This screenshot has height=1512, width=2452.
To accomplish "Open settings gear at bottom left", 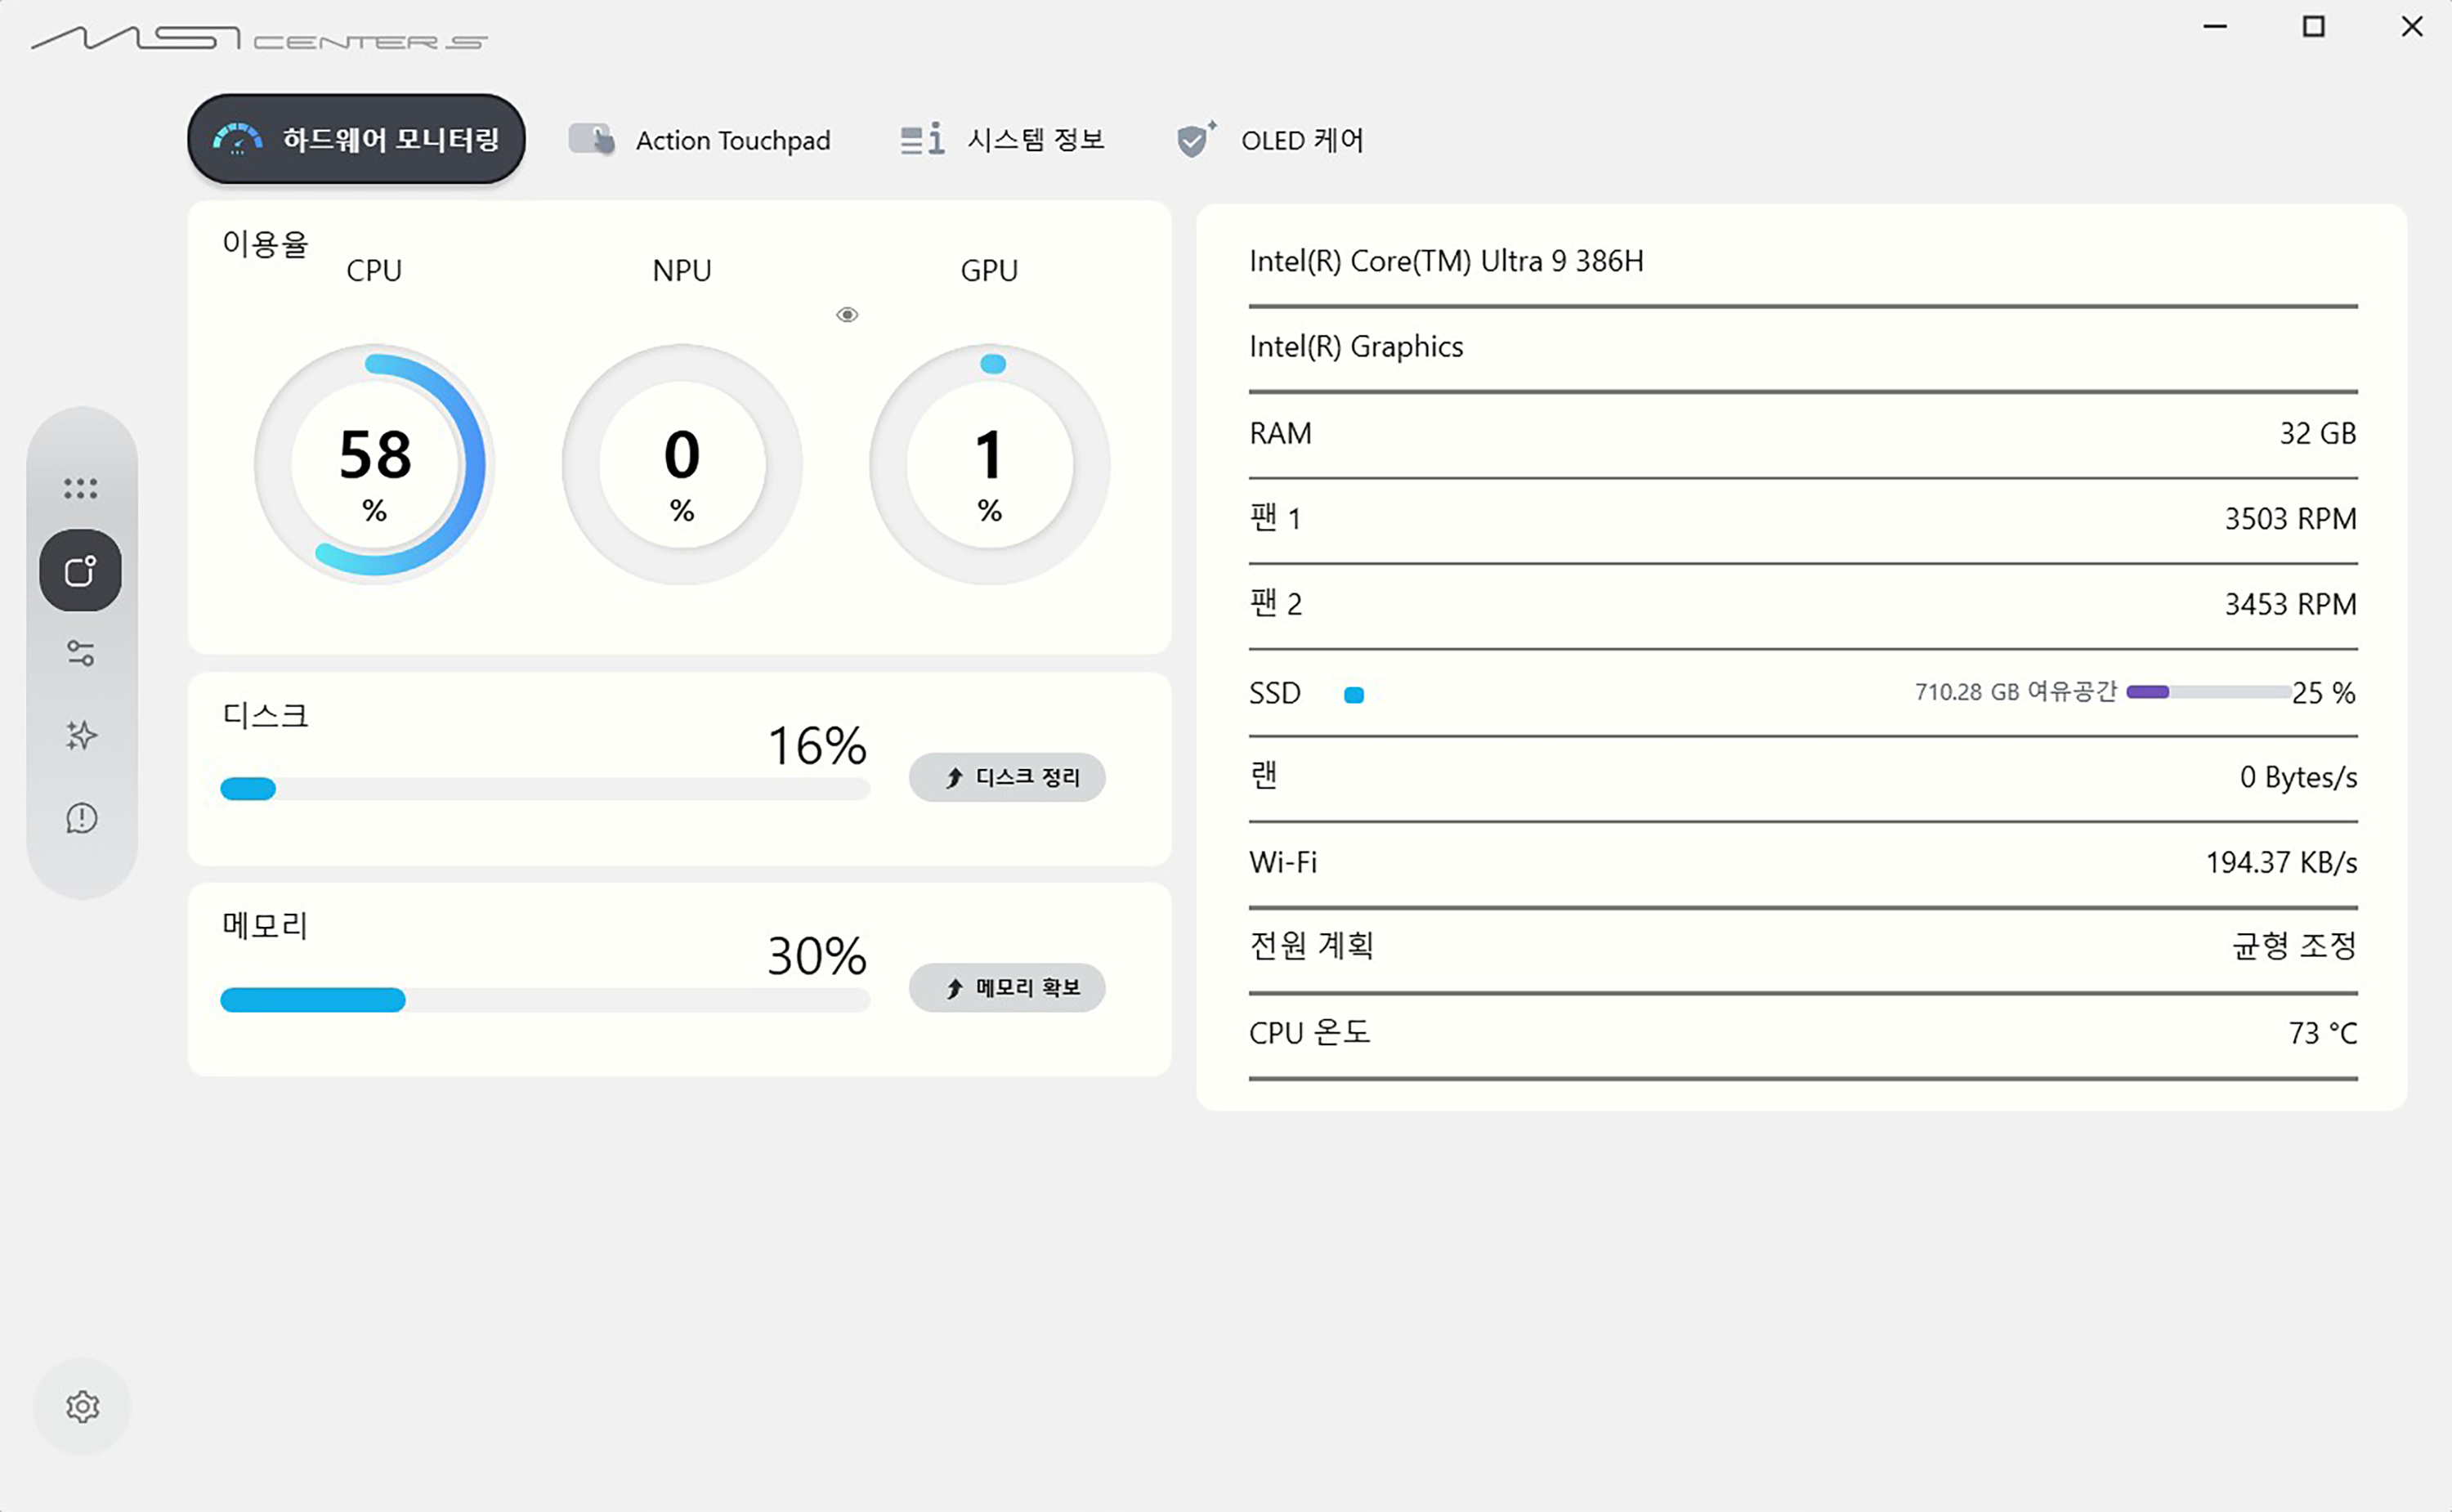I will click(x=82, y=1406).
